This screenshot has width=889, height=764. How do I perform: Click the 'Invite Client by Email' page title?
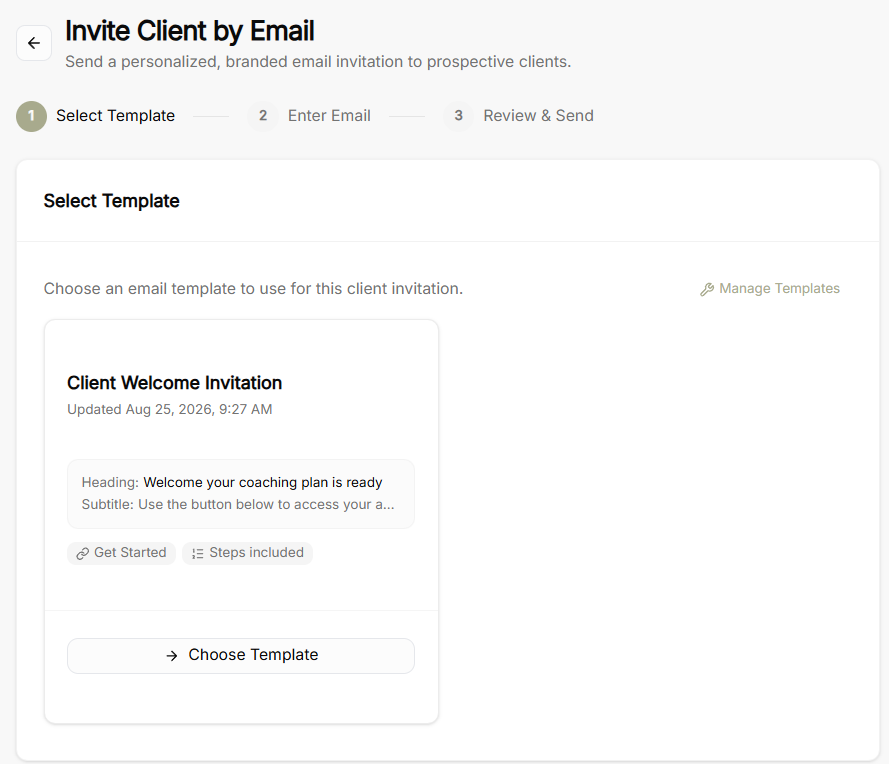point(190,31)
